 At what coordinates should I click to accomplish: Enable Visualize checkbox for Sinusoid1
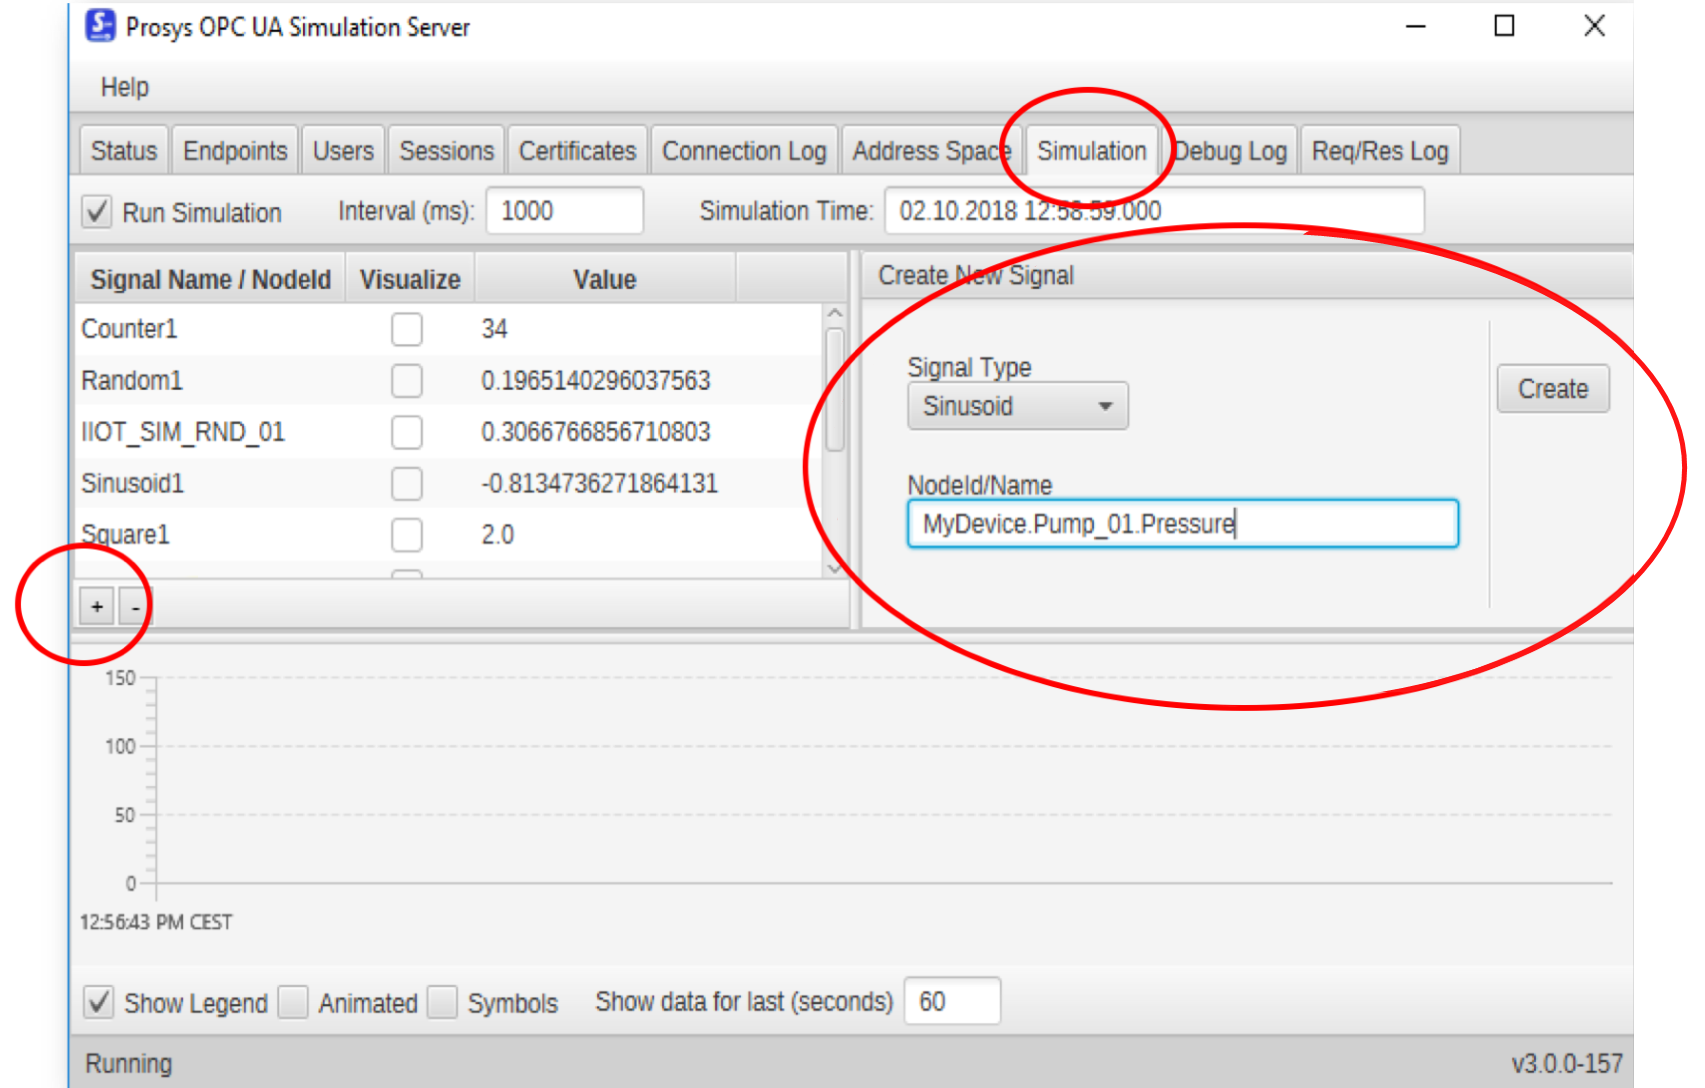pos(407,483)
